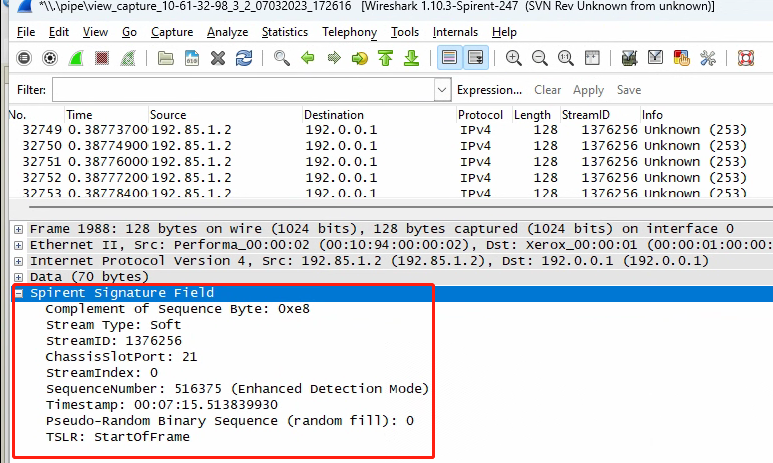Screen dimensions: 773x463
Task: Collapse the Spirent Signature Field tree
Action: point(19,293)
